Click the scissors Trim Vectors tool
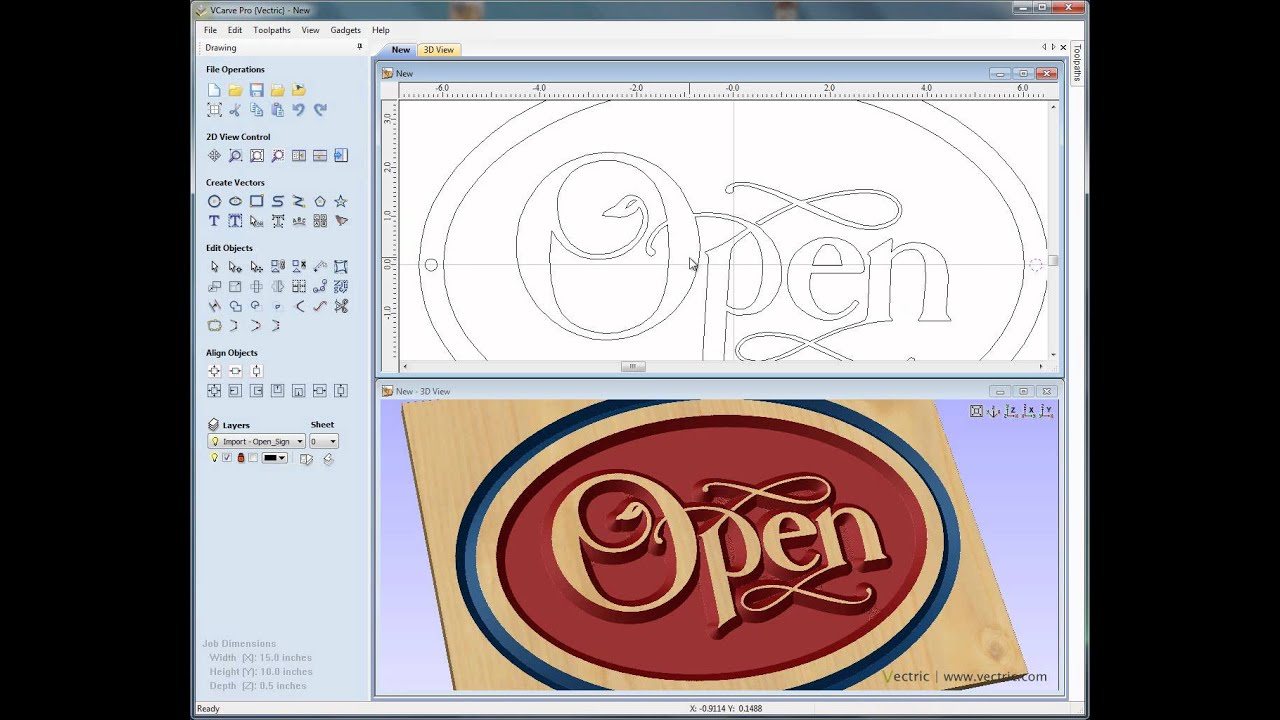Viewport: 1280px width, 720px height. point(341,306)
